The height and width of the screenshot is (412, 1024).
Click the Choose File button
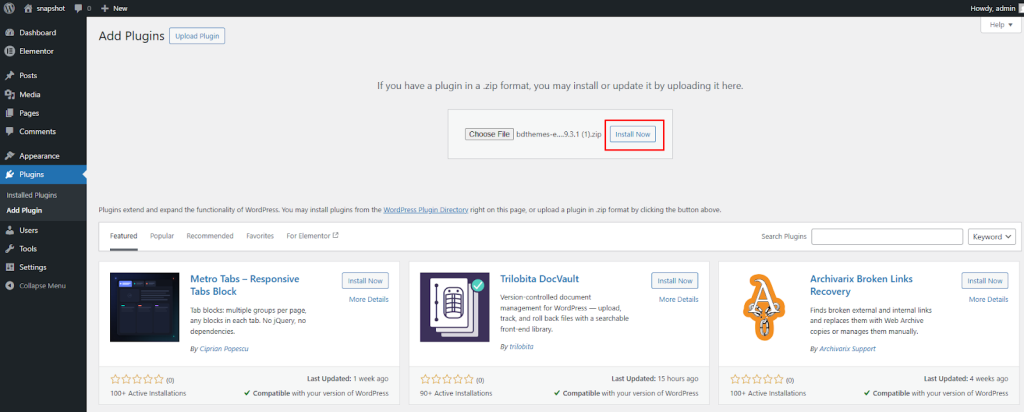coord(489,134)
